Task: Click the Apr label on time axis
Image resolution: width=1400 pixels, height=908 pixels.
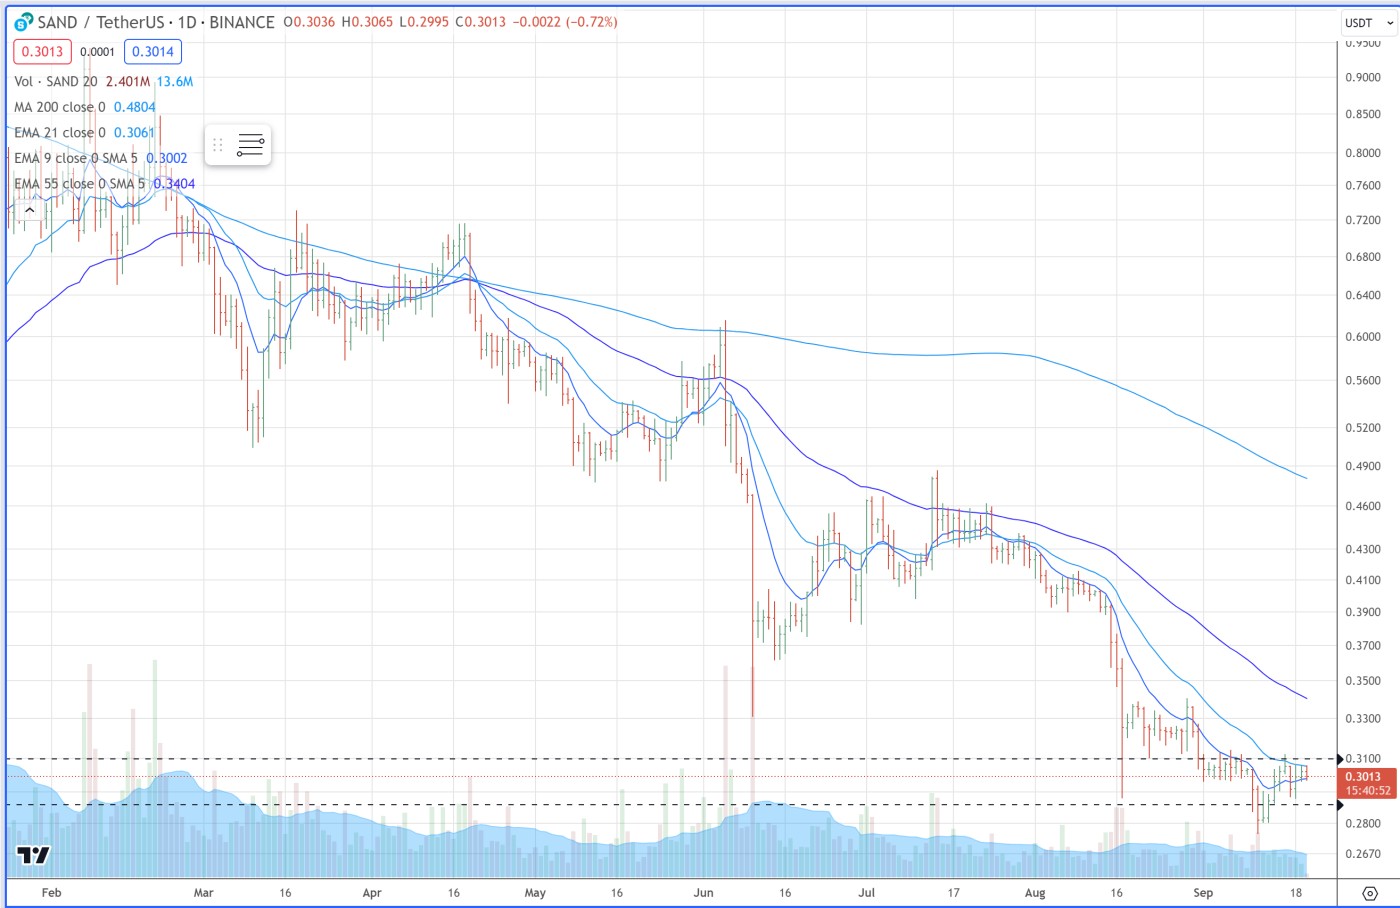Action: [372, 893]
